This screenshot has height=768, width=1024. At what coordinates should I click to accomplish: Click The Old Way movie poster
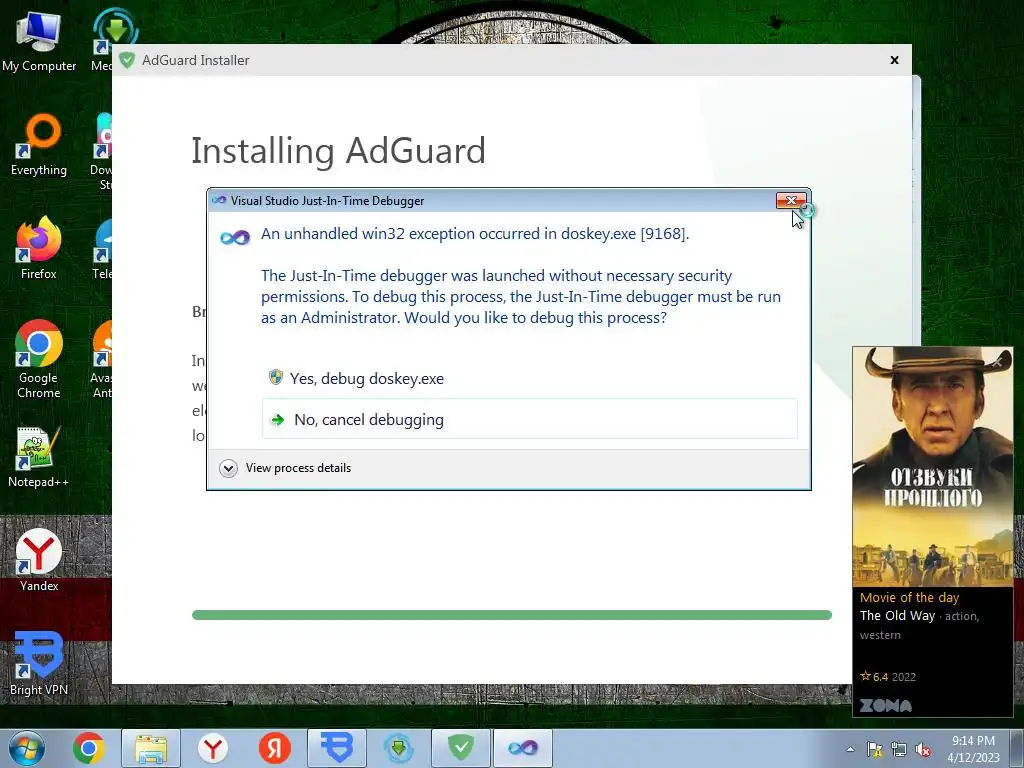pos(933,467)
